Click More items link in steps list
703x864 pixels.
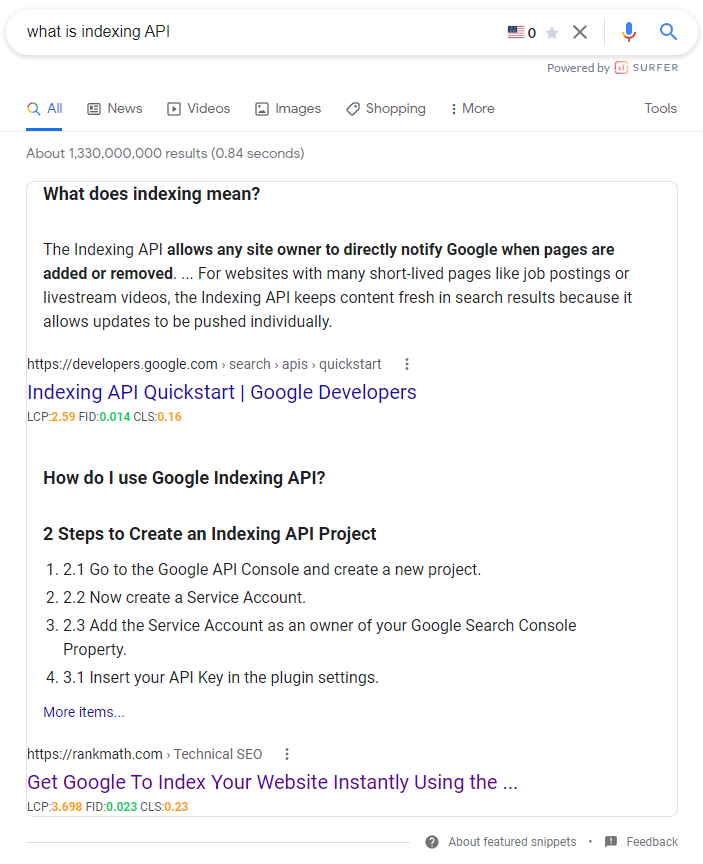pyautogui.click(x=84, y=712)
